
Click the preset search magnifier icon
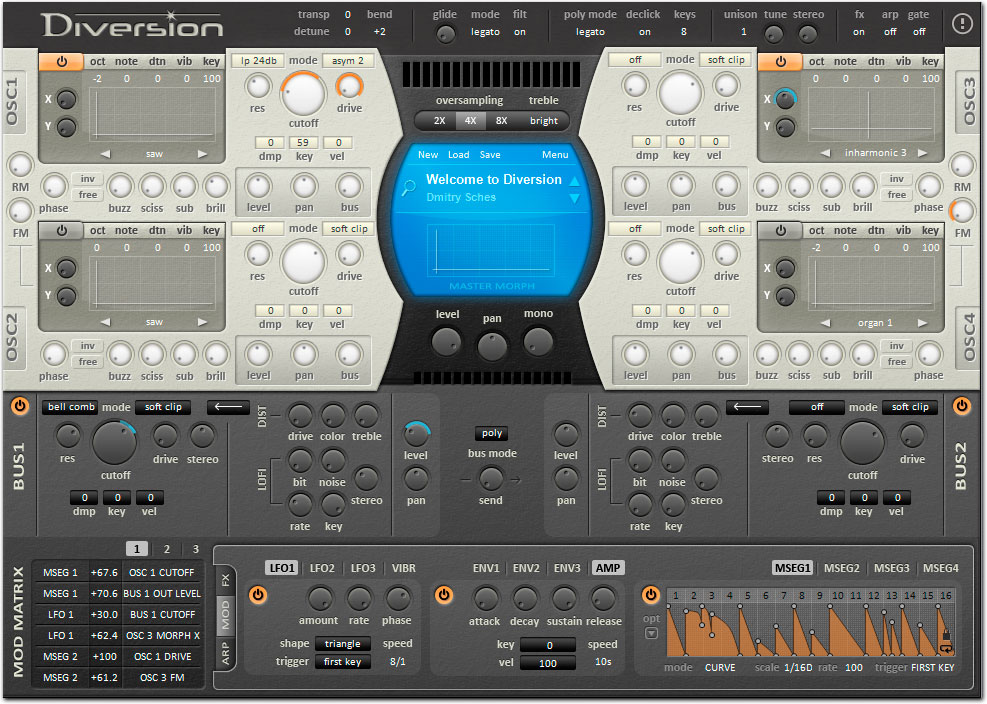tap(408, 187)
